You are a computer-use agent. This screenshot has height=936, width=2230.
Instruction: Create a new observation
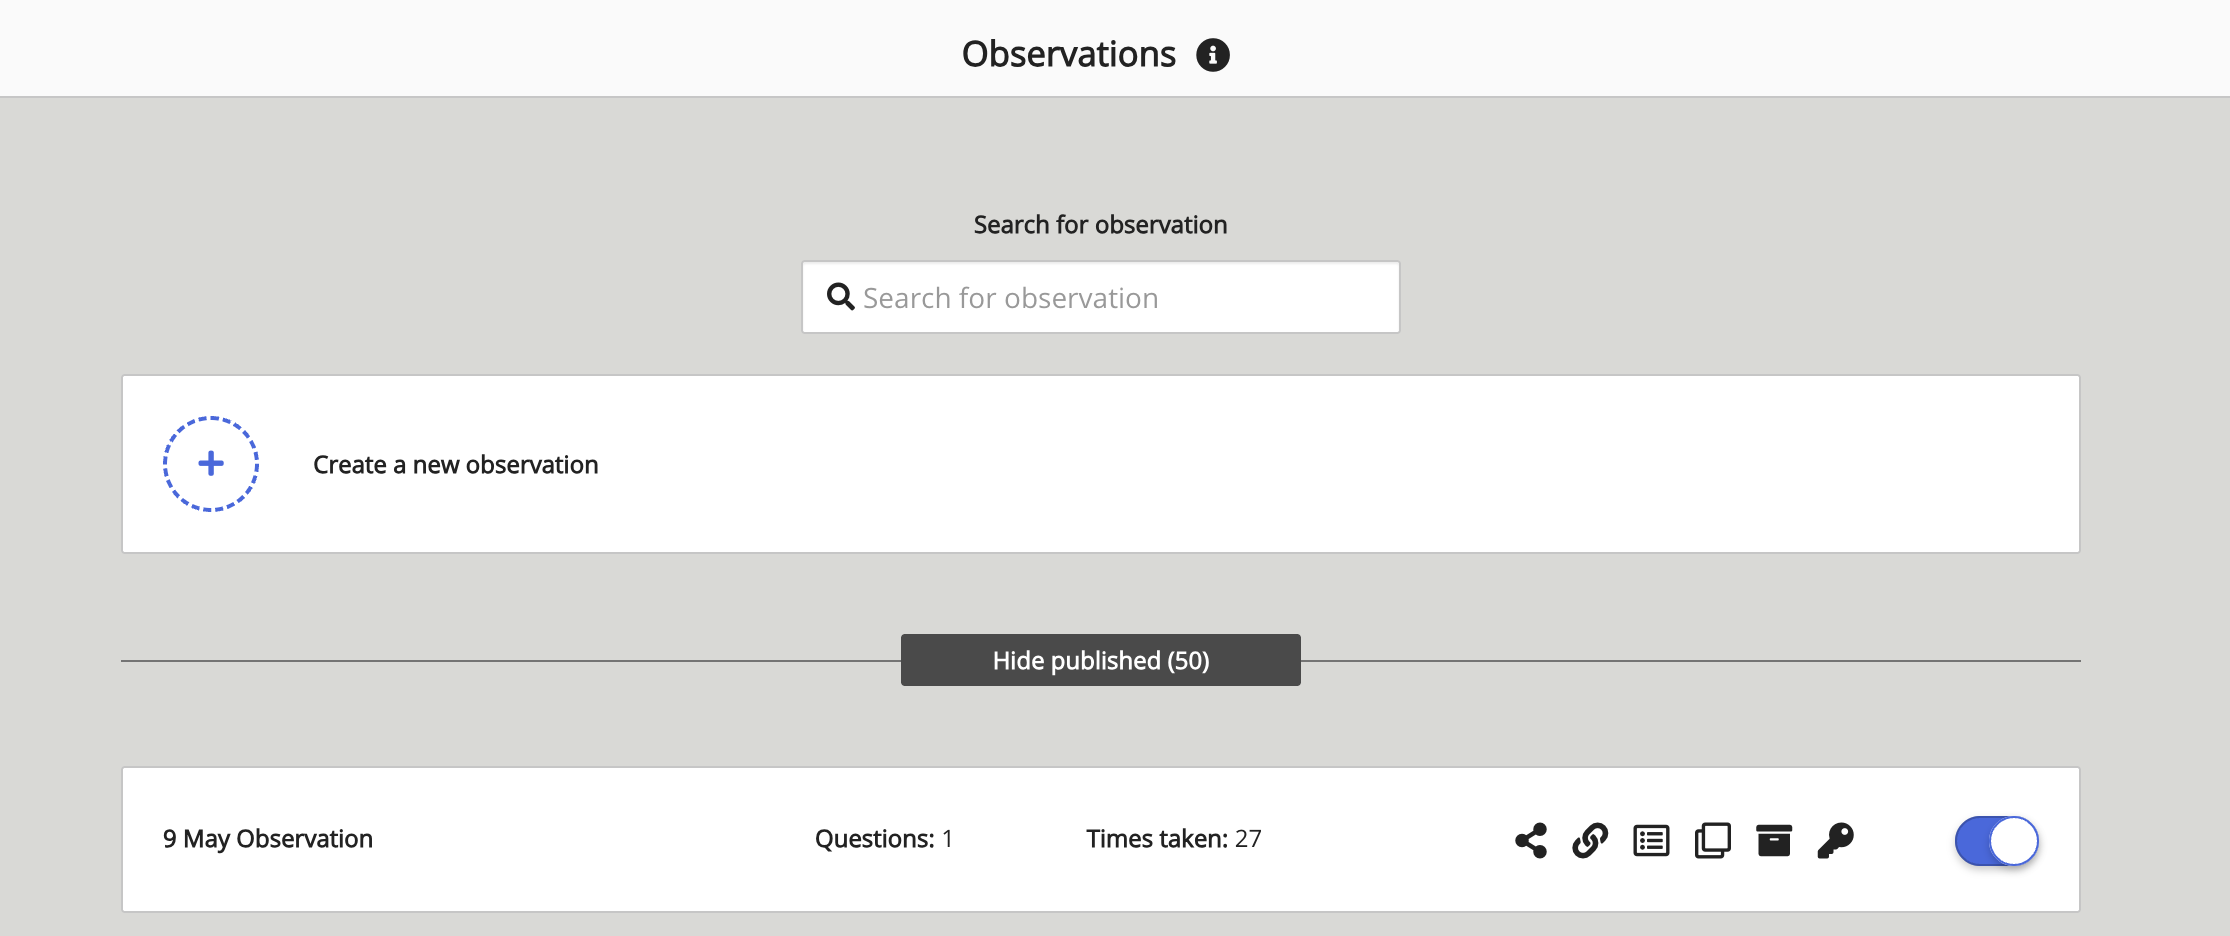[x=455, y=464]
